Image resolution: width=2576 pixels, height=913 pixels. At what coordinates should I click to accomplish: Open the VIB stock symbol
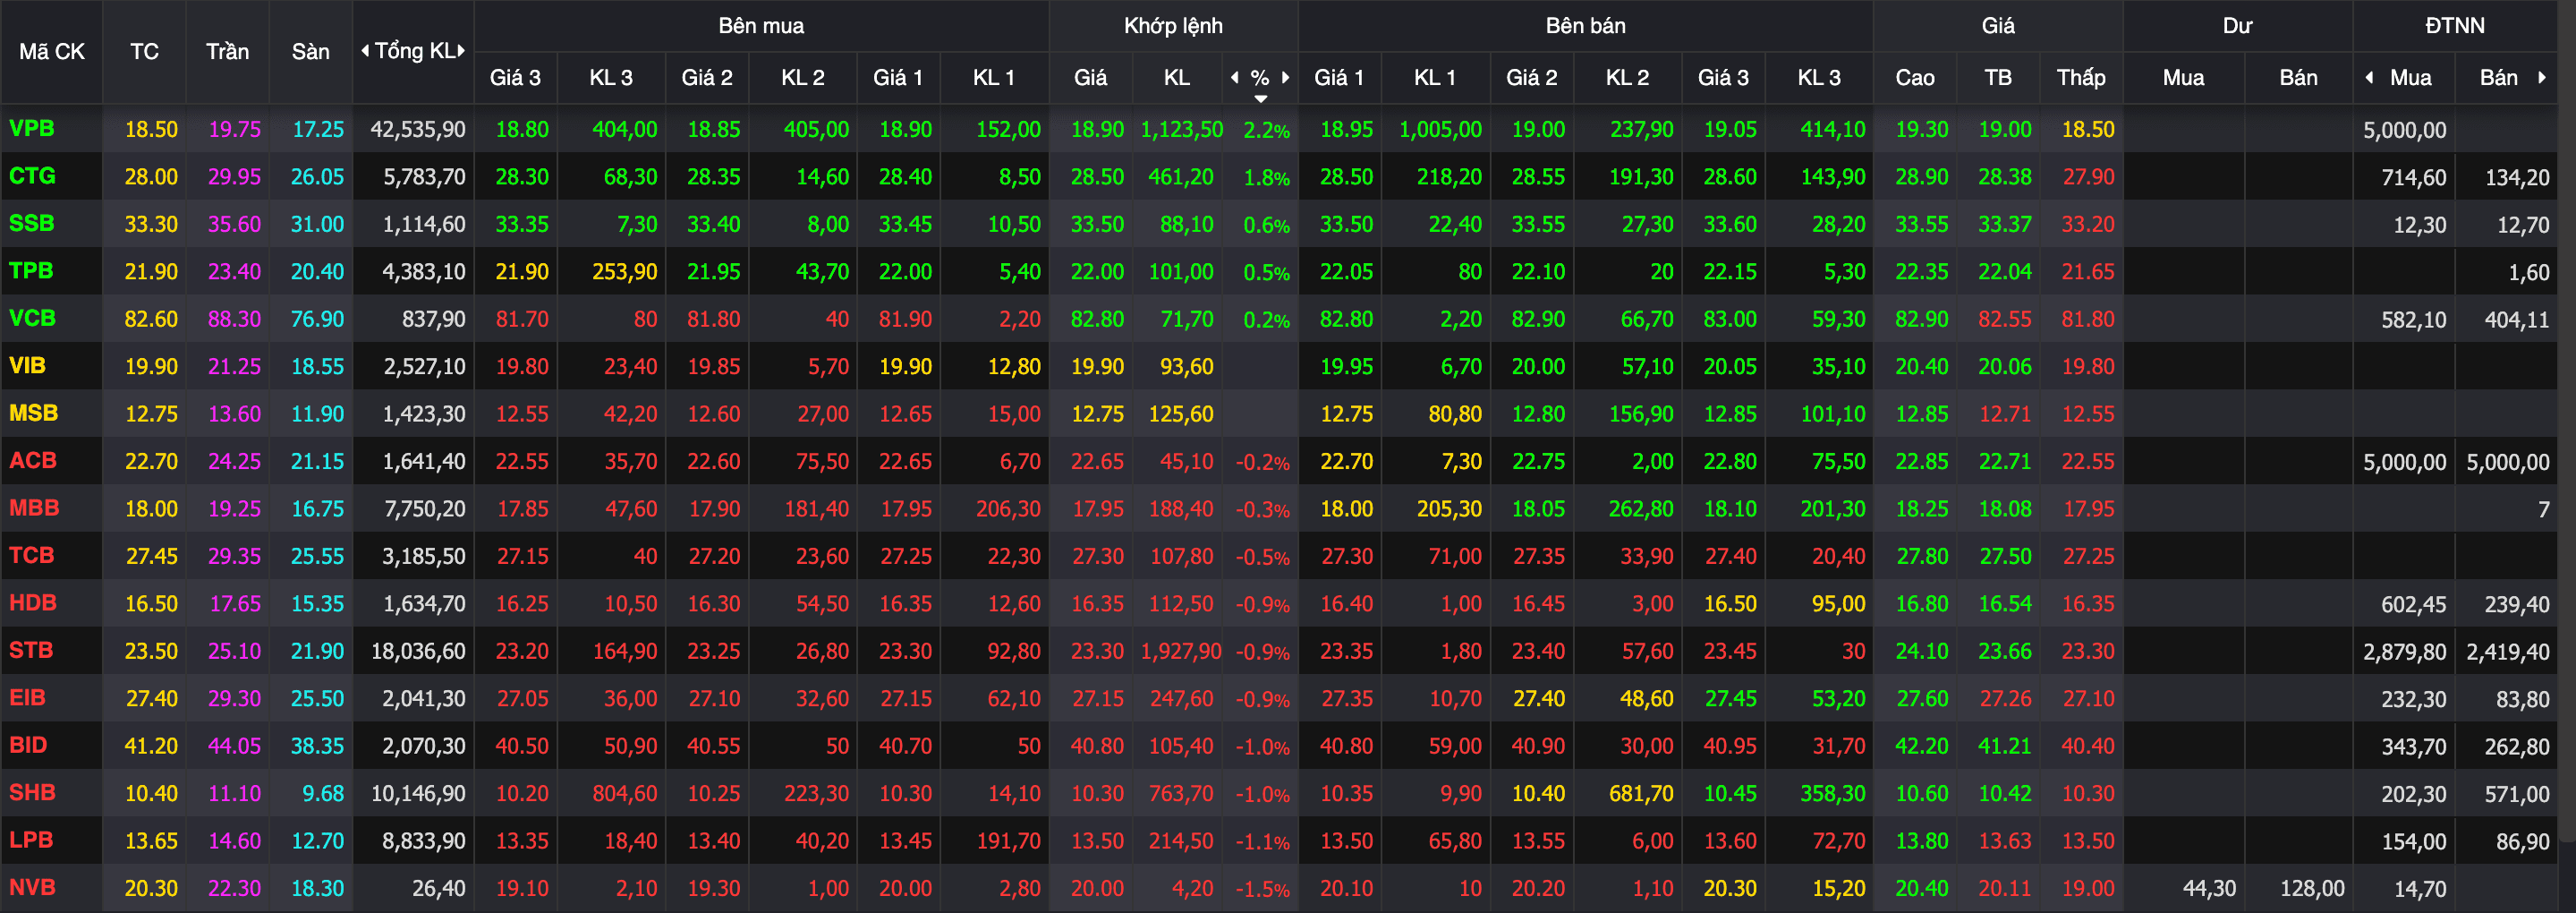coord(27,366)
